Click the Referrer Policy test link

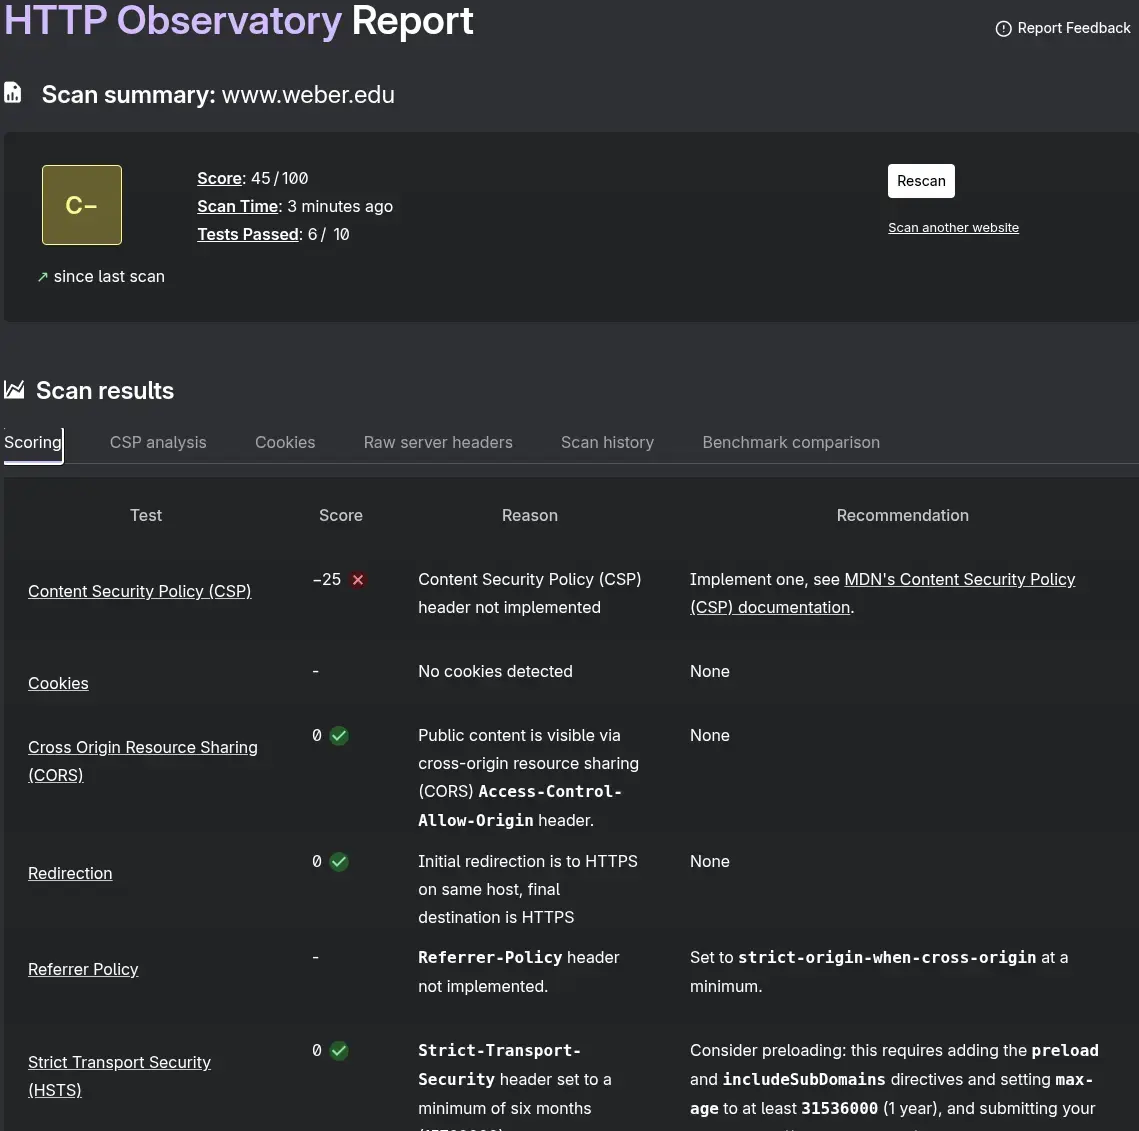[x=83, y=969]
